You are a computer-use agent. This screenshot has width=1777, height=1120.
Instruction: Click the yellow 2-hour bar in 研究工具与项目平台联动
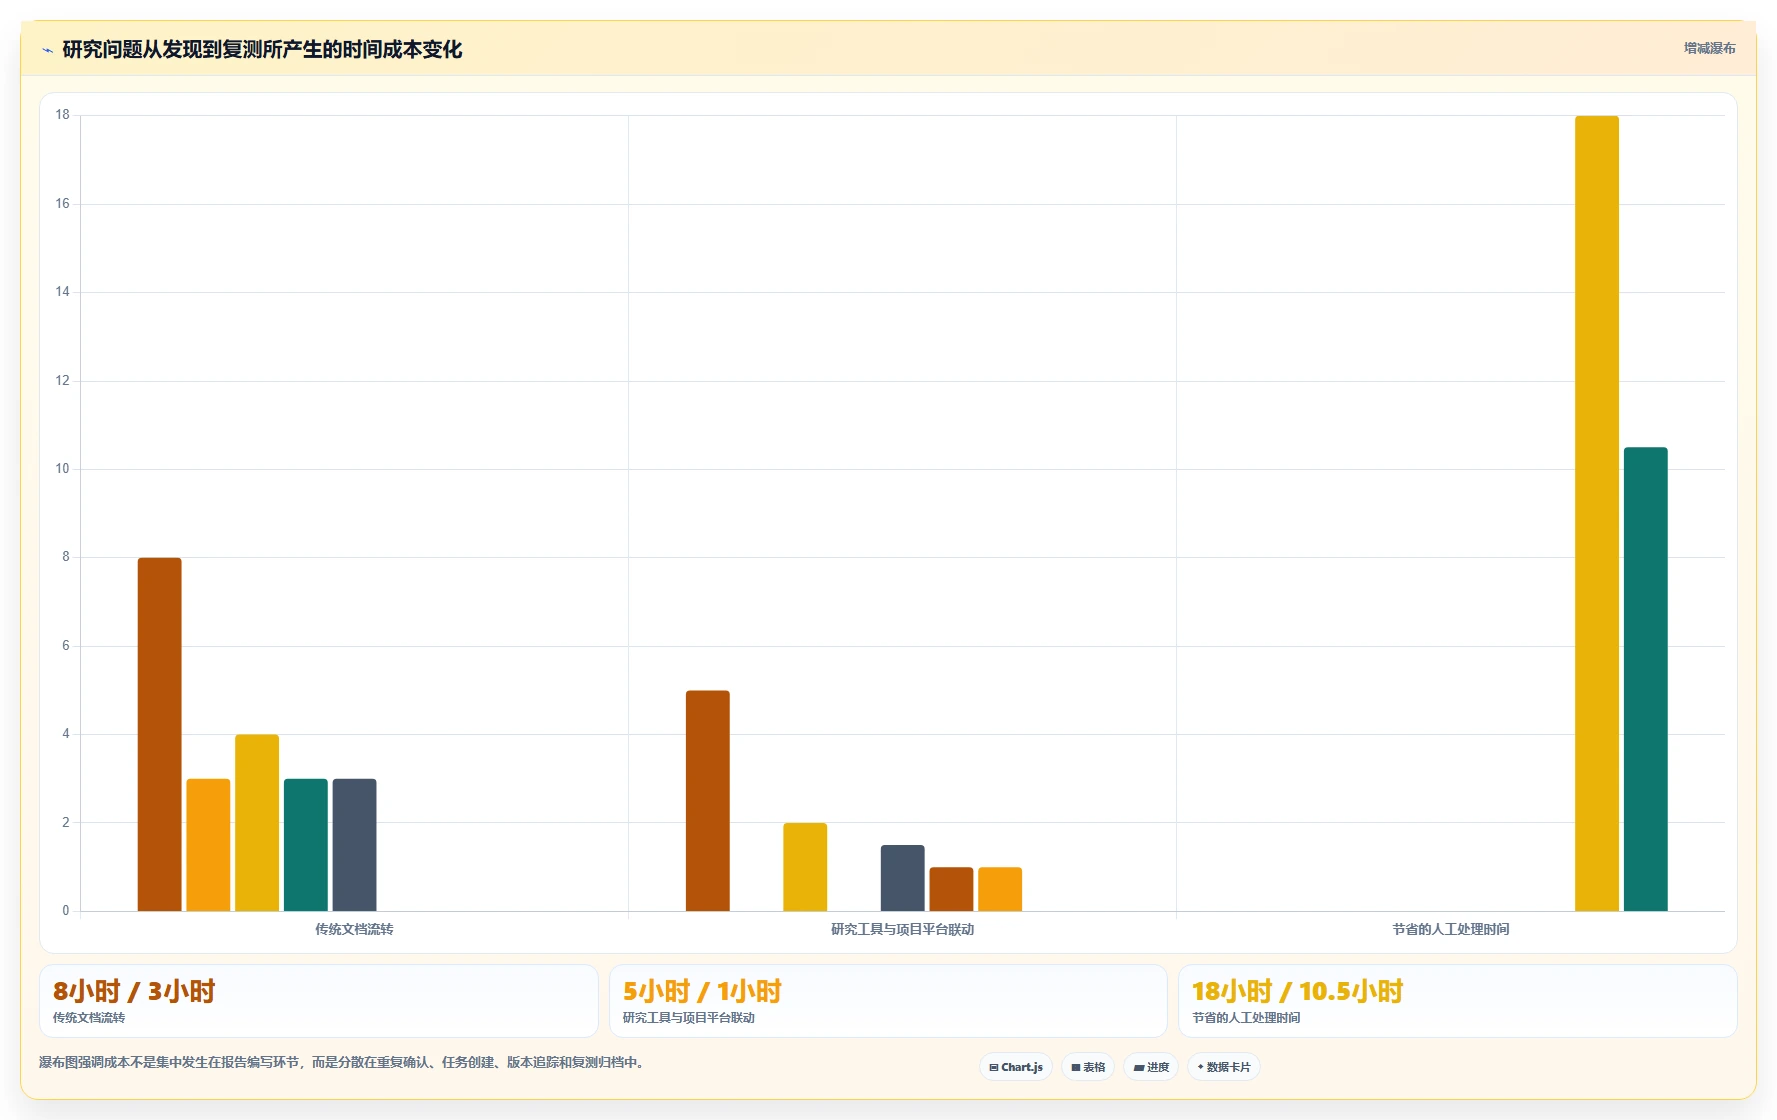click(805, 867)
